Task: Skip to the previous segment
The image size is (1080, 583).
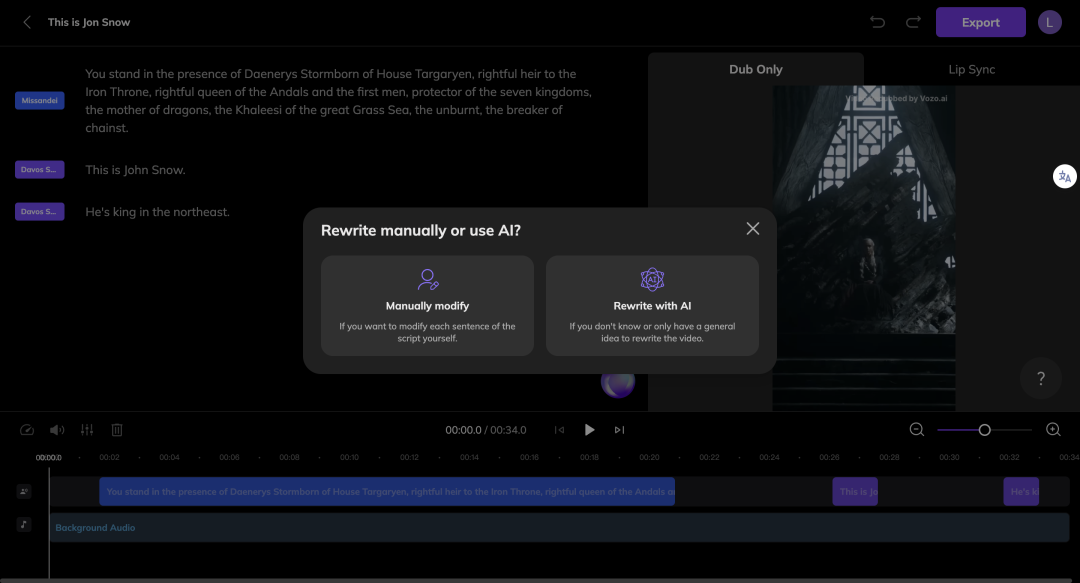Action: pyautogui.click(x=559, y=430)
